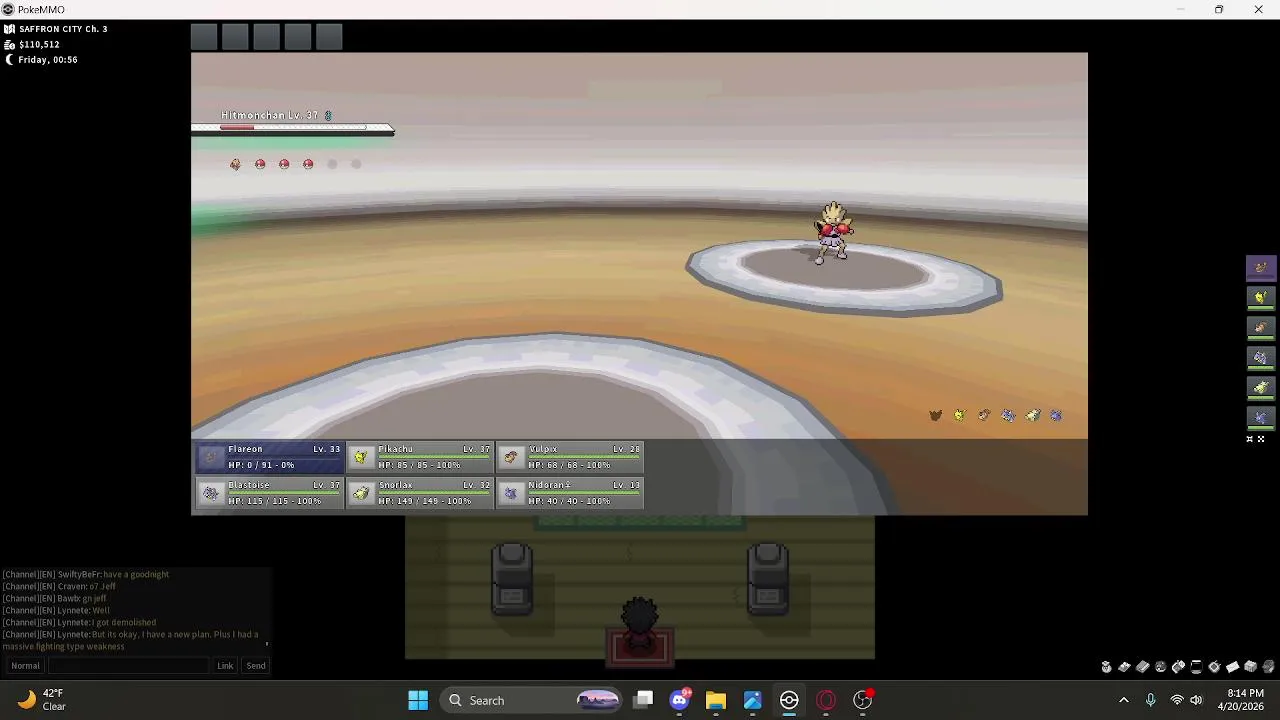This screenshot has width=1280, height=720.
Task: Click the opposing Hitmonchan sprite
Action: tap(832, 233)
